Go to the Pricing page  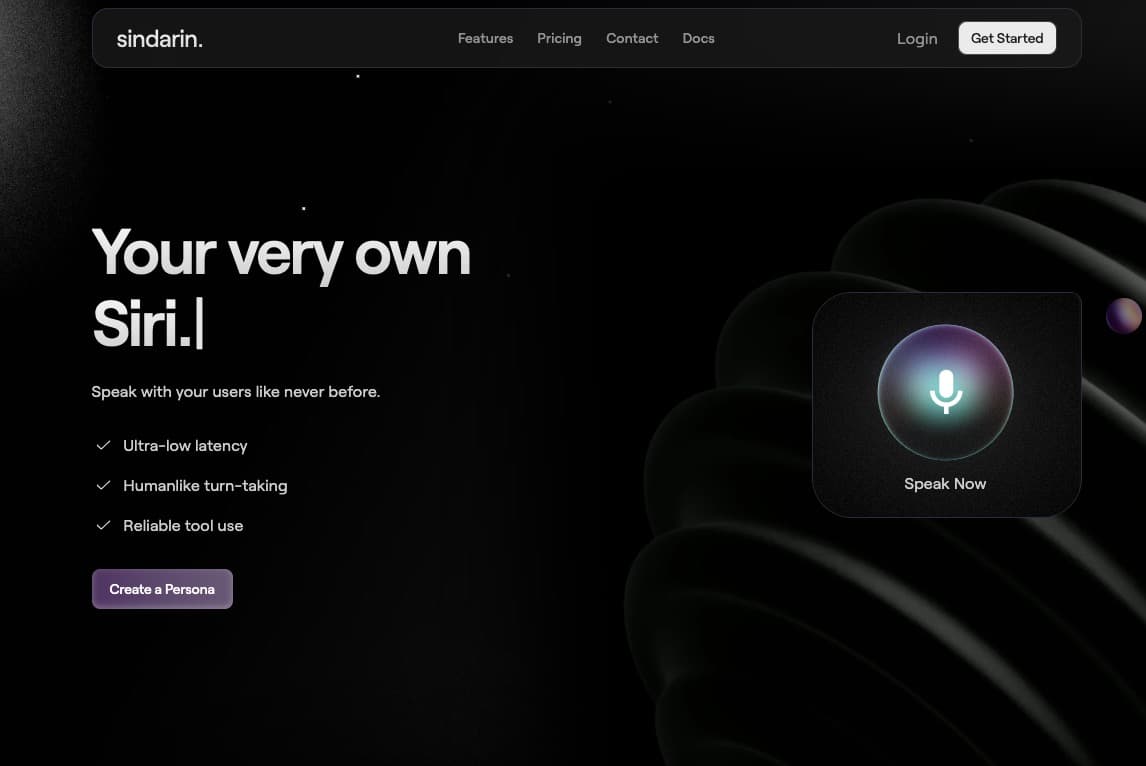559,39
